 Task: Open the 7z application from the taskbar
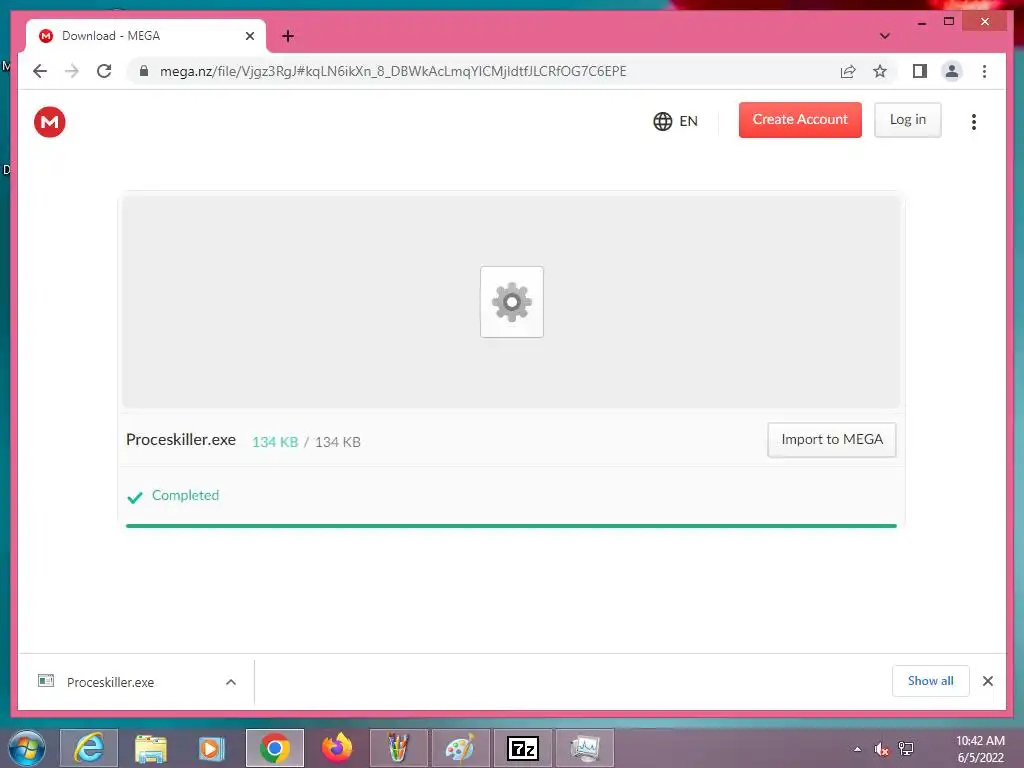[x=522, y=748]
